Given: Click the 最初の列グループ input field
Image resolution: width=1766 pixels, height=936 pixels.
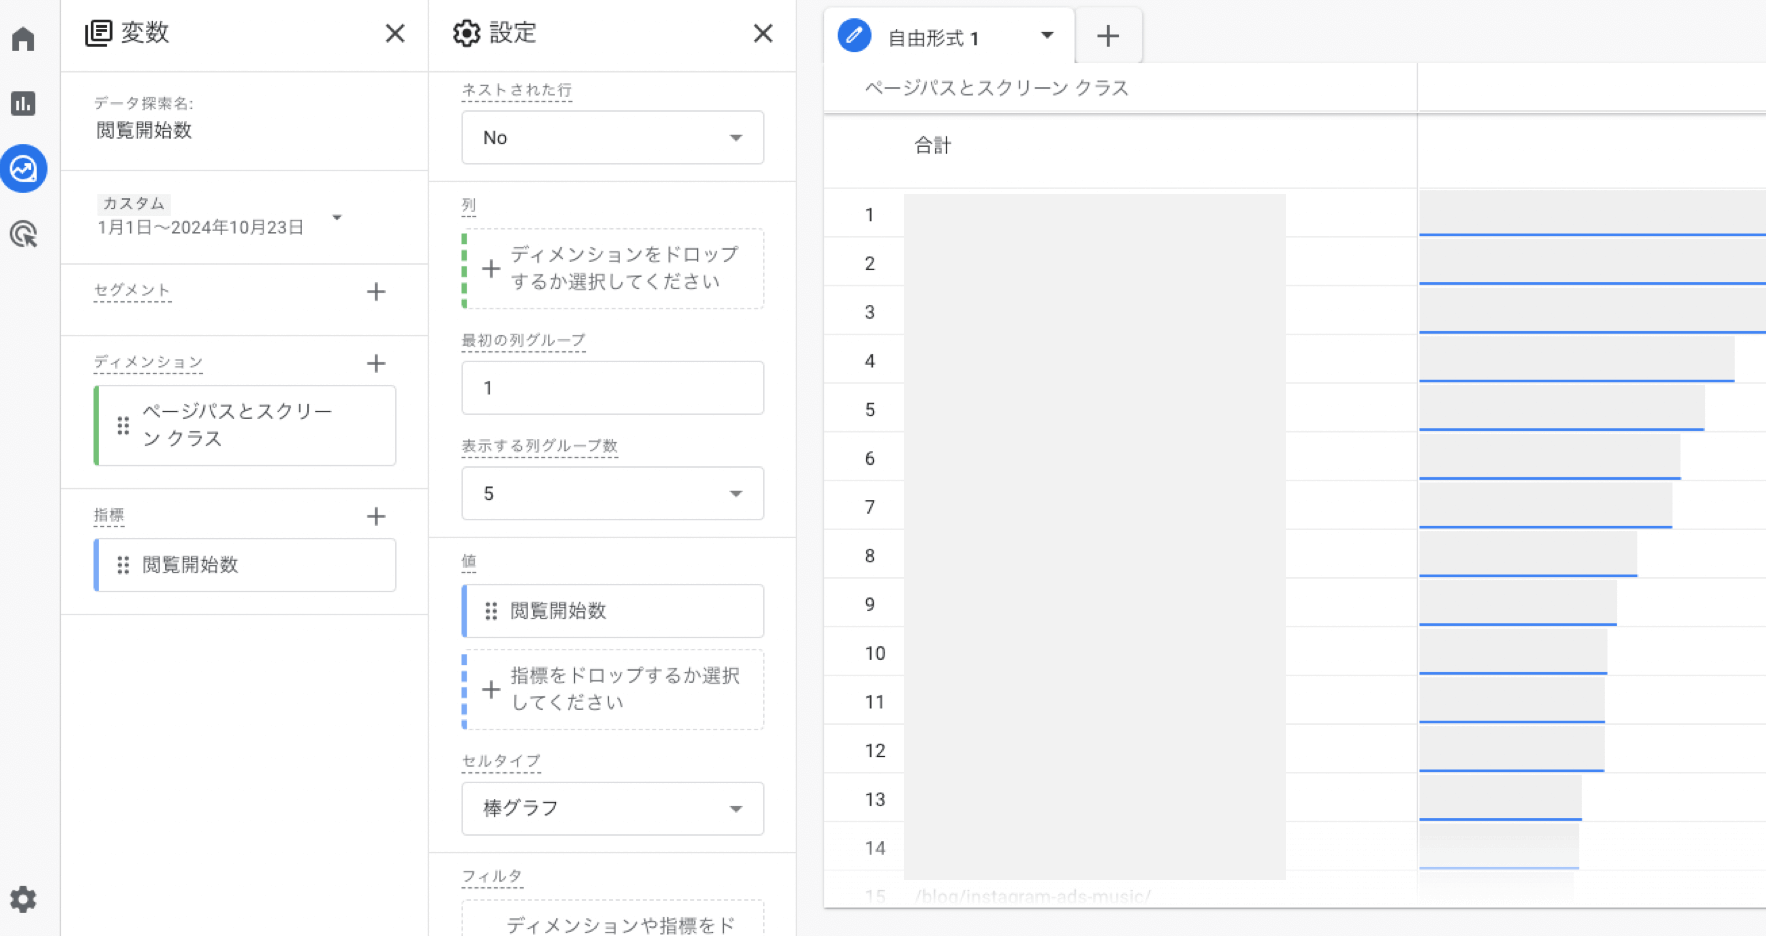Looking at the screenshot, I should pos(612,388).
